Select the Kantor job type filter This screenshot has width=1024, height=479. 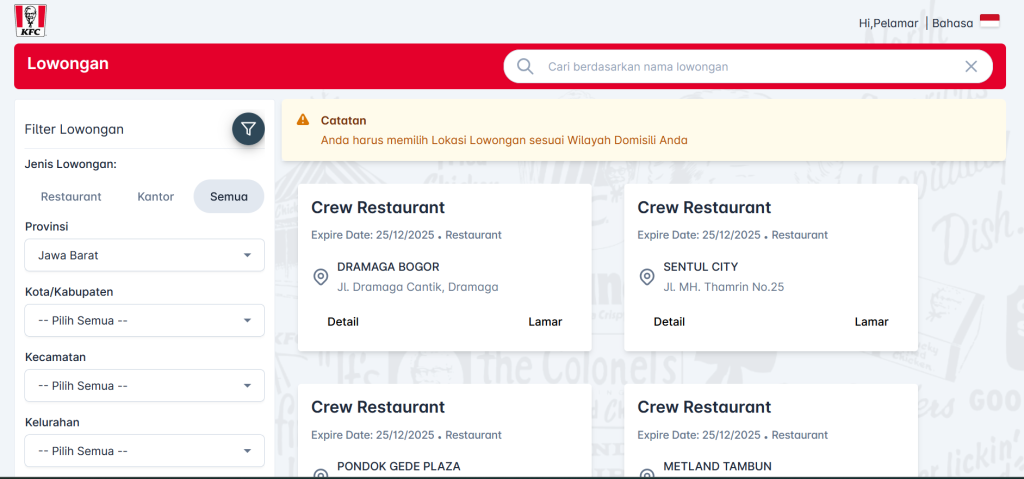[x=155, y=197]
